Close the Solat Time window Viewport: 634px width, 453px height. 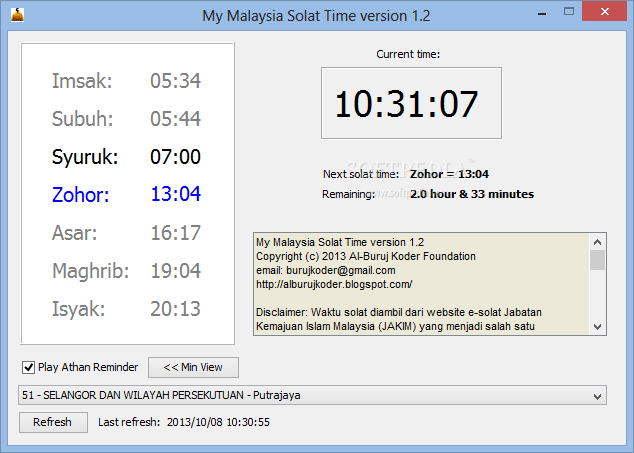604,12
